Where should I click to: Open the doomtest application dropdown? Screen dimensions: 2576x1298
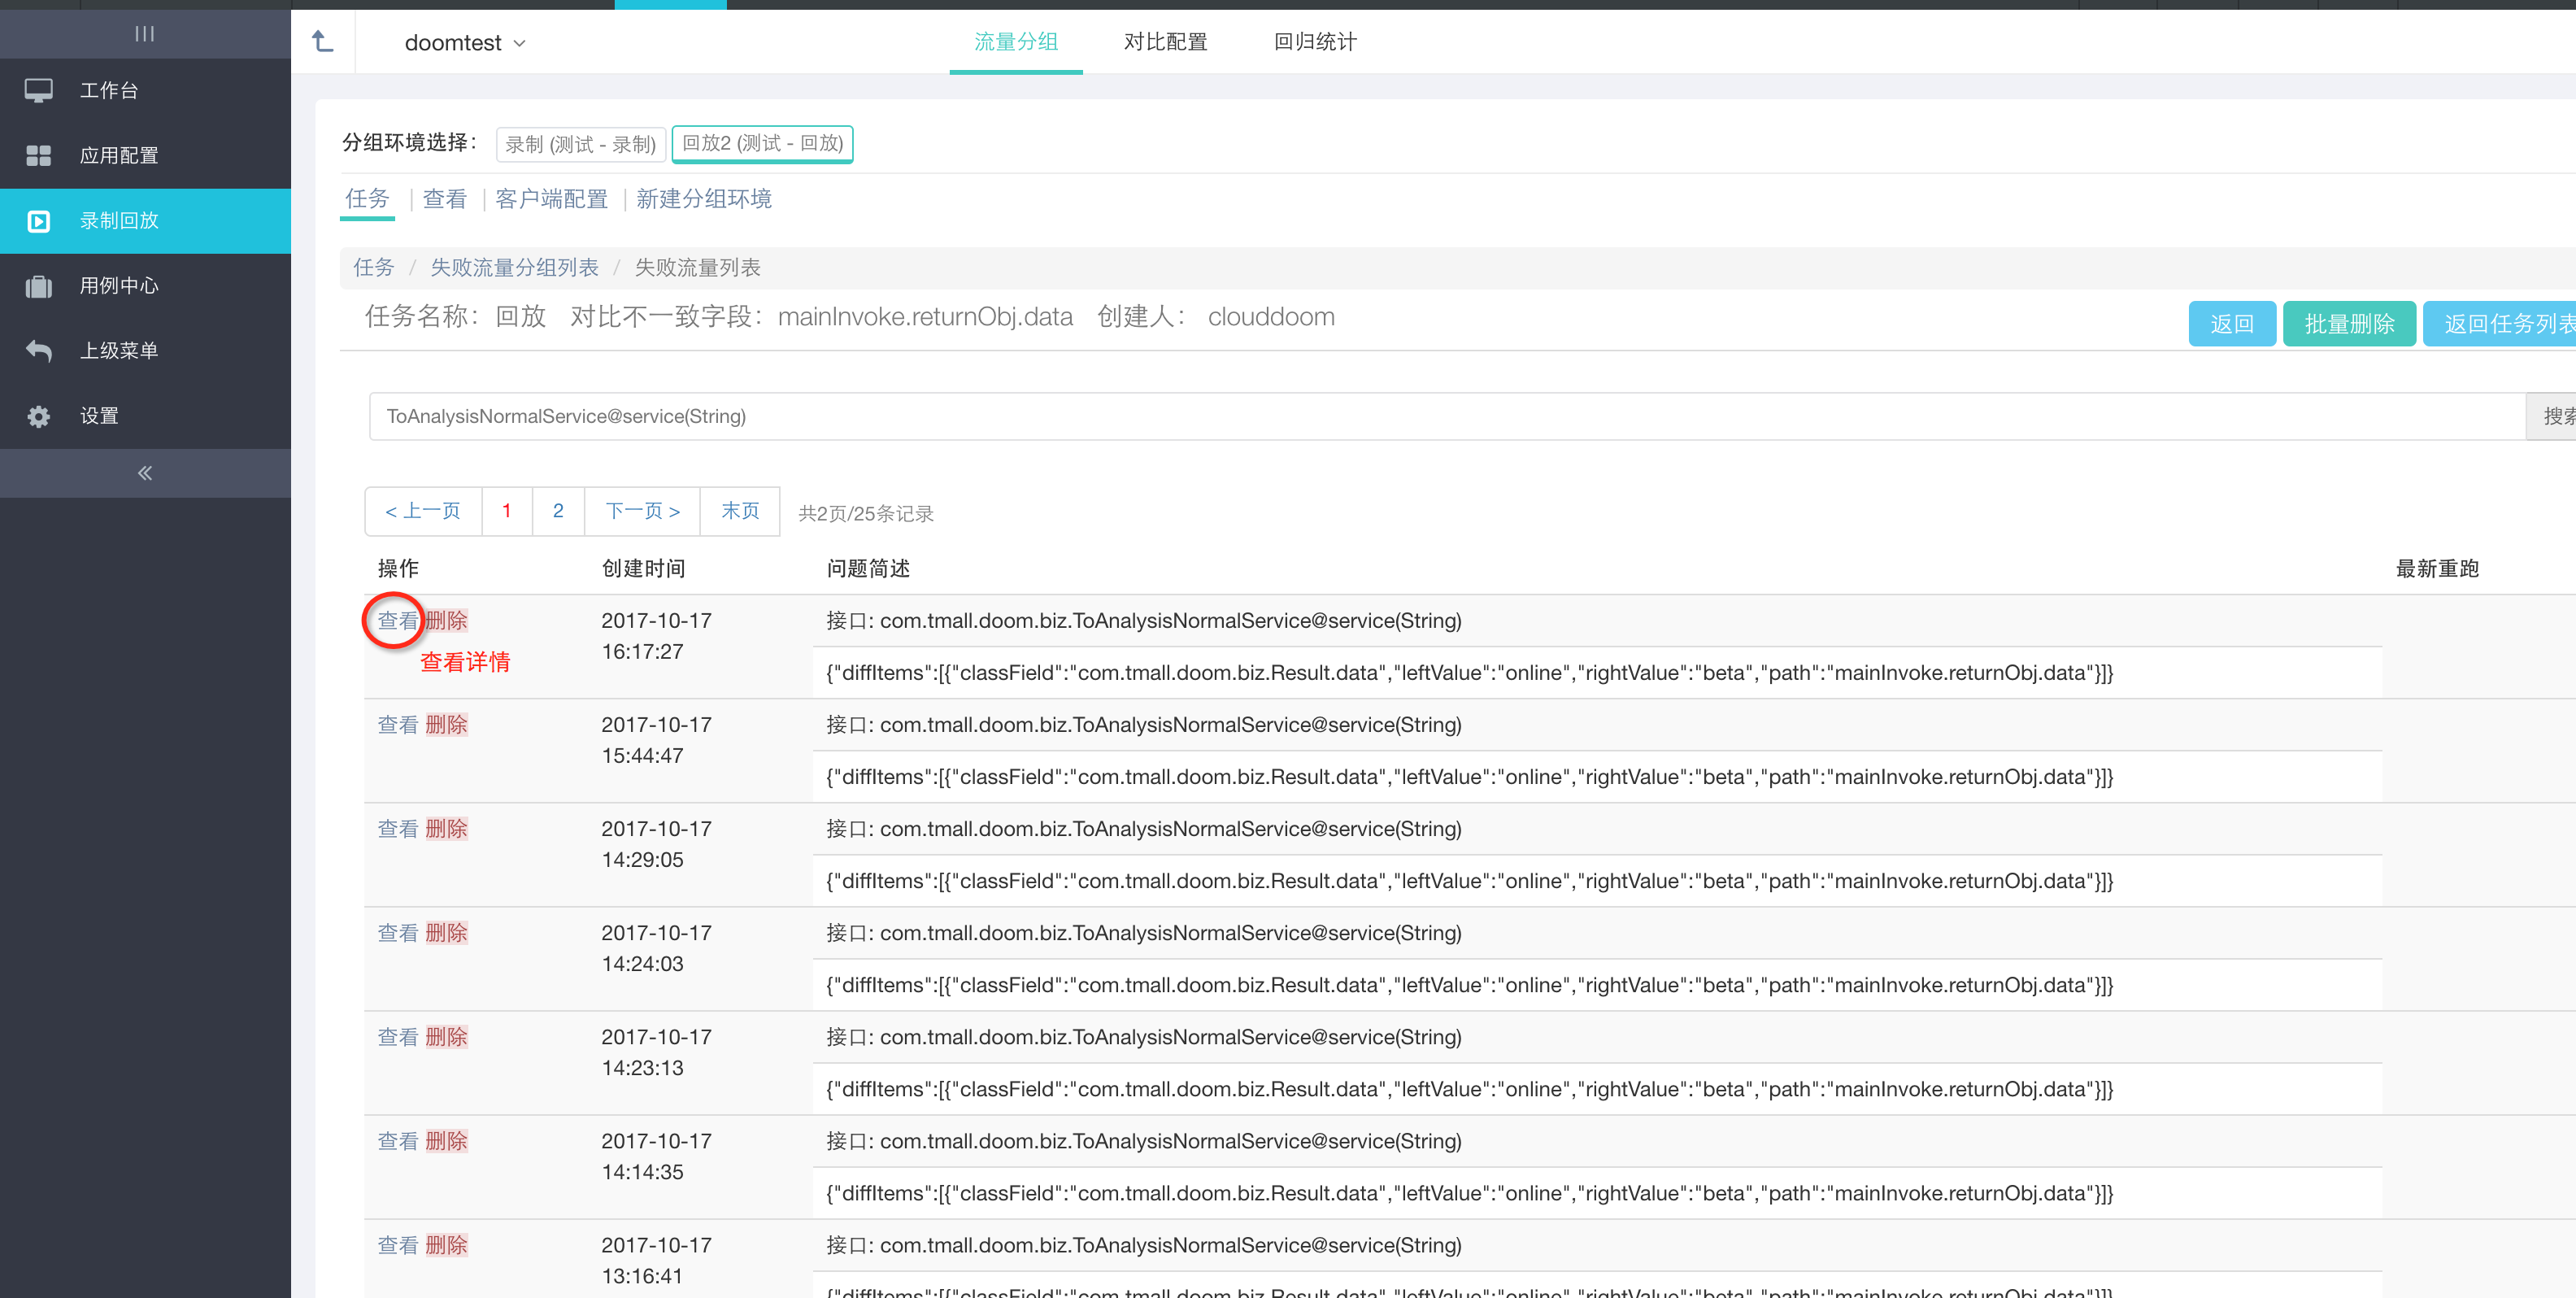pyautogui.click(x=465, y=43)
